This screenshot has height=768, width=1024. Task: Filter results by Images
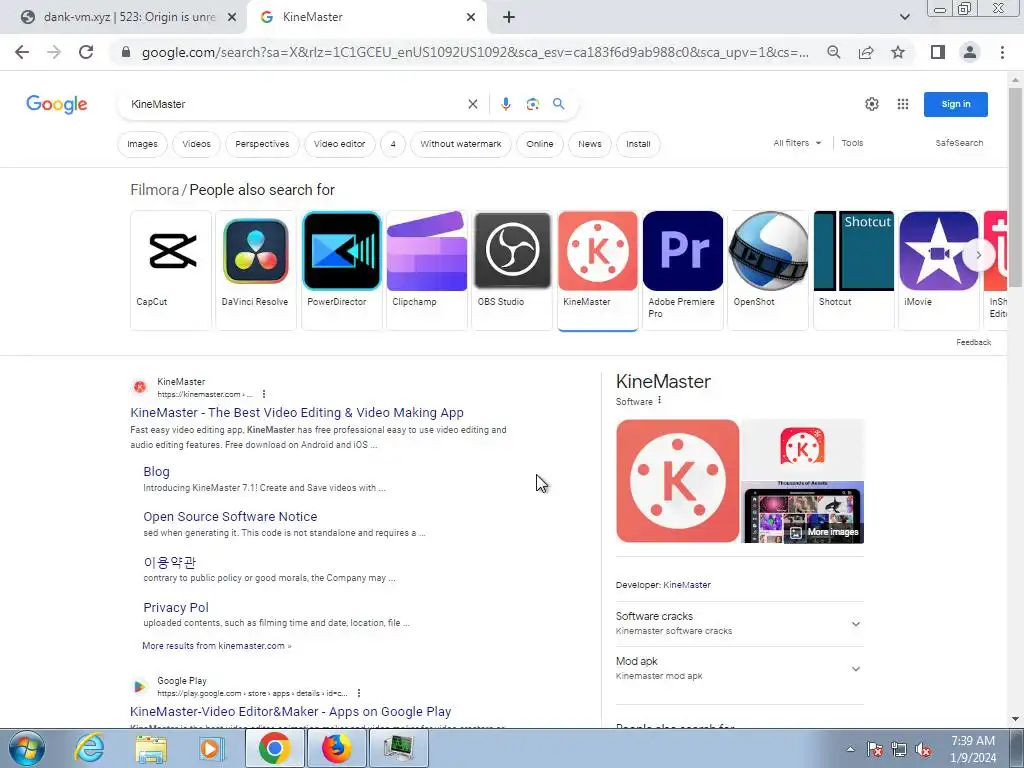point(142,144)
